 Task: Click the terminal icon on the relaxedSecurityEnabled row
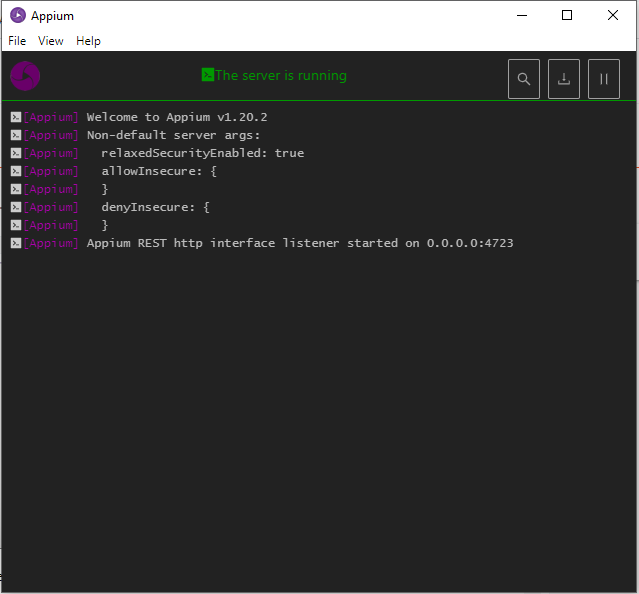[x=16, y=153]
